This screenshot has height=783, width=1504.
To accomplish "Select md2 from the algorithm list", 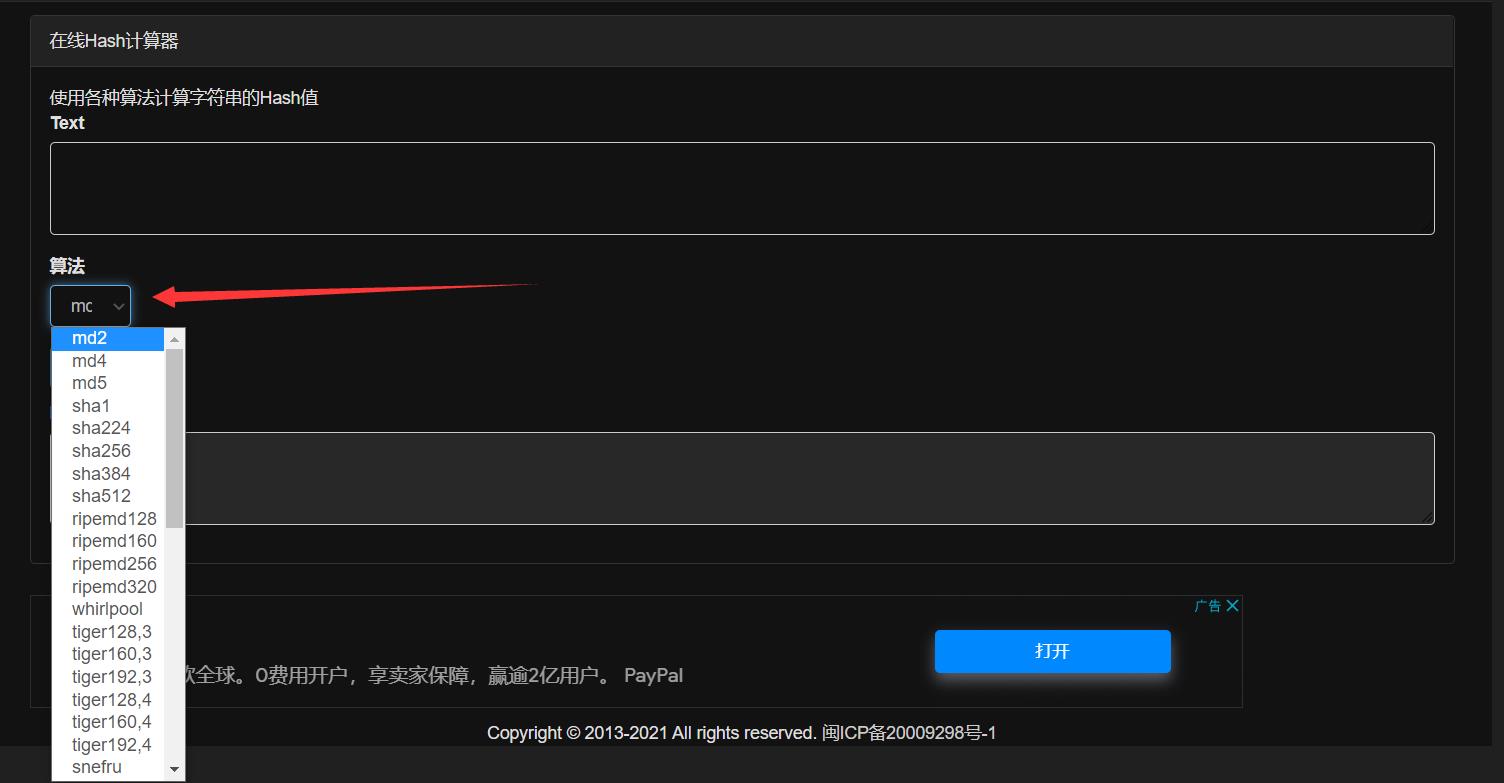I will pyautogui.click(x=108, y=339).
